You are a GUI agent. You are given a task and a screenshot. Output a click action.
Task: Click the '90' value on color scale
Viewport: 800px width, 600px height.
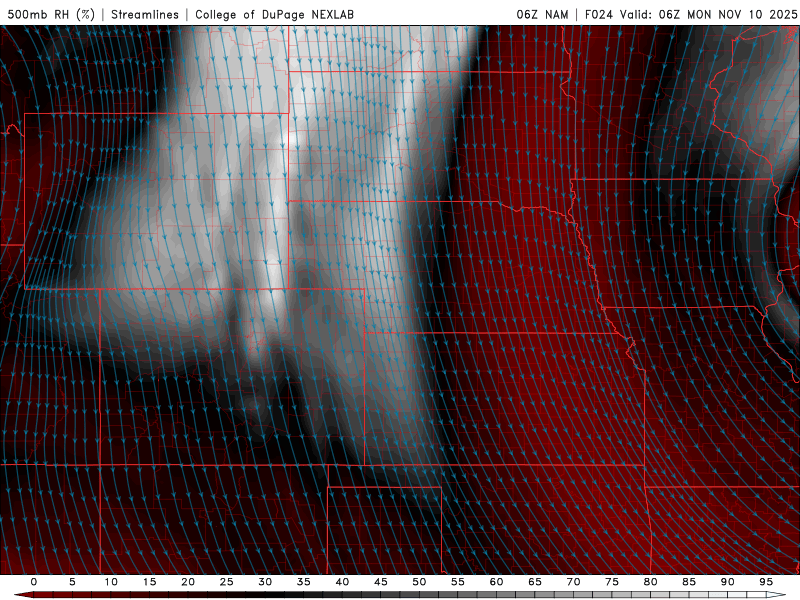[728, 582]
